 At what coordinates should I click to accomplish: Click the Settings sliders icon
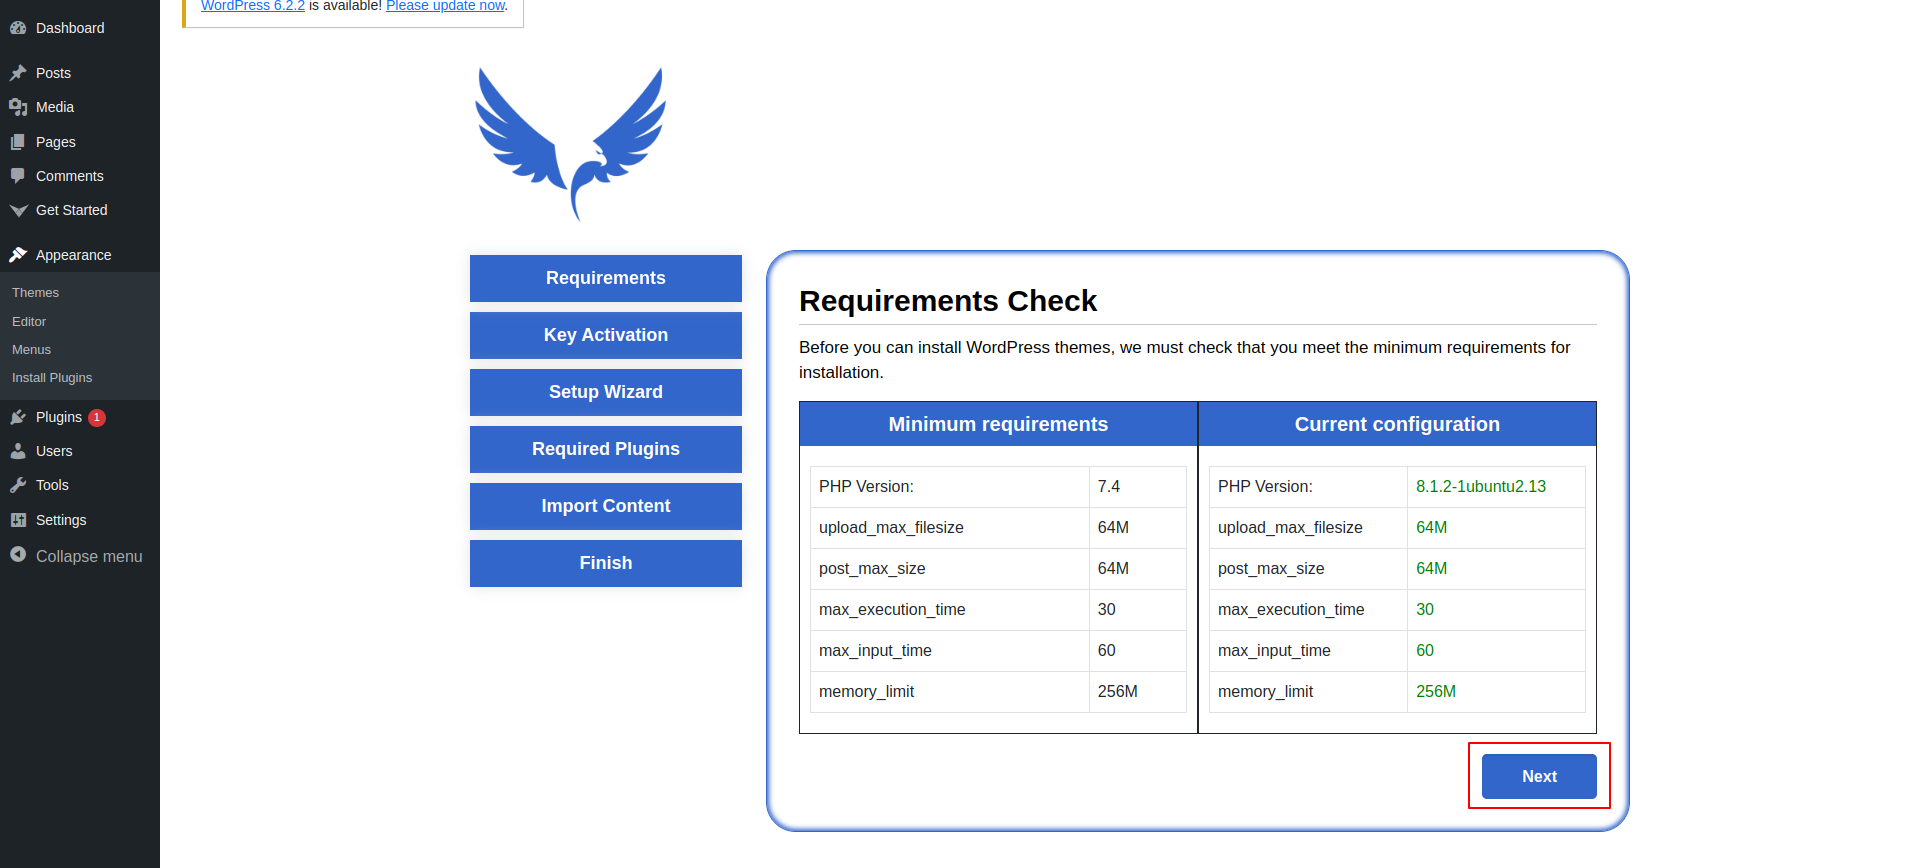18,520
